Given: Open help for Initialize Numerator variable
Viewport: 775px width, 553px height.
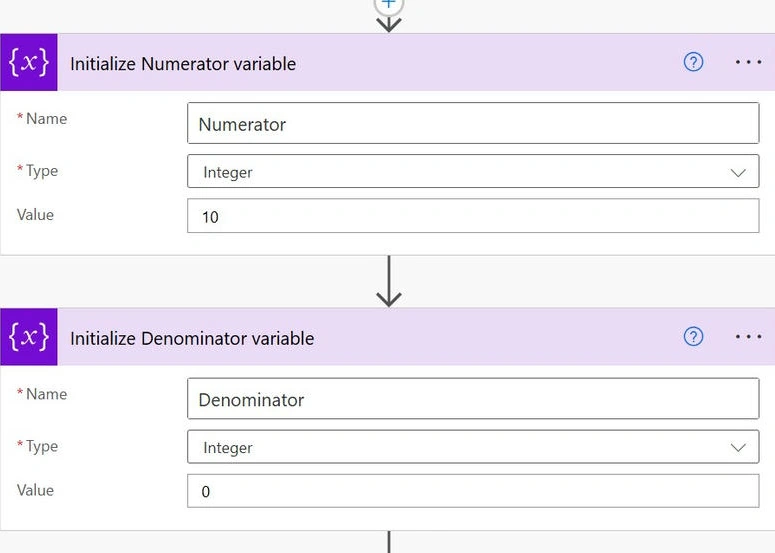Looking at the screenshot, I should (693, 62).
